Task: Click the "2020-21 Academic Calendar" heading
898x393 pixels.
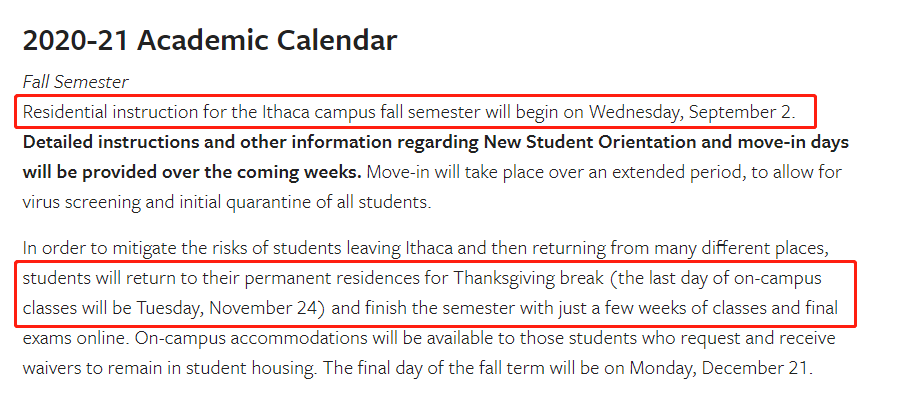Action: click(210, 40)
